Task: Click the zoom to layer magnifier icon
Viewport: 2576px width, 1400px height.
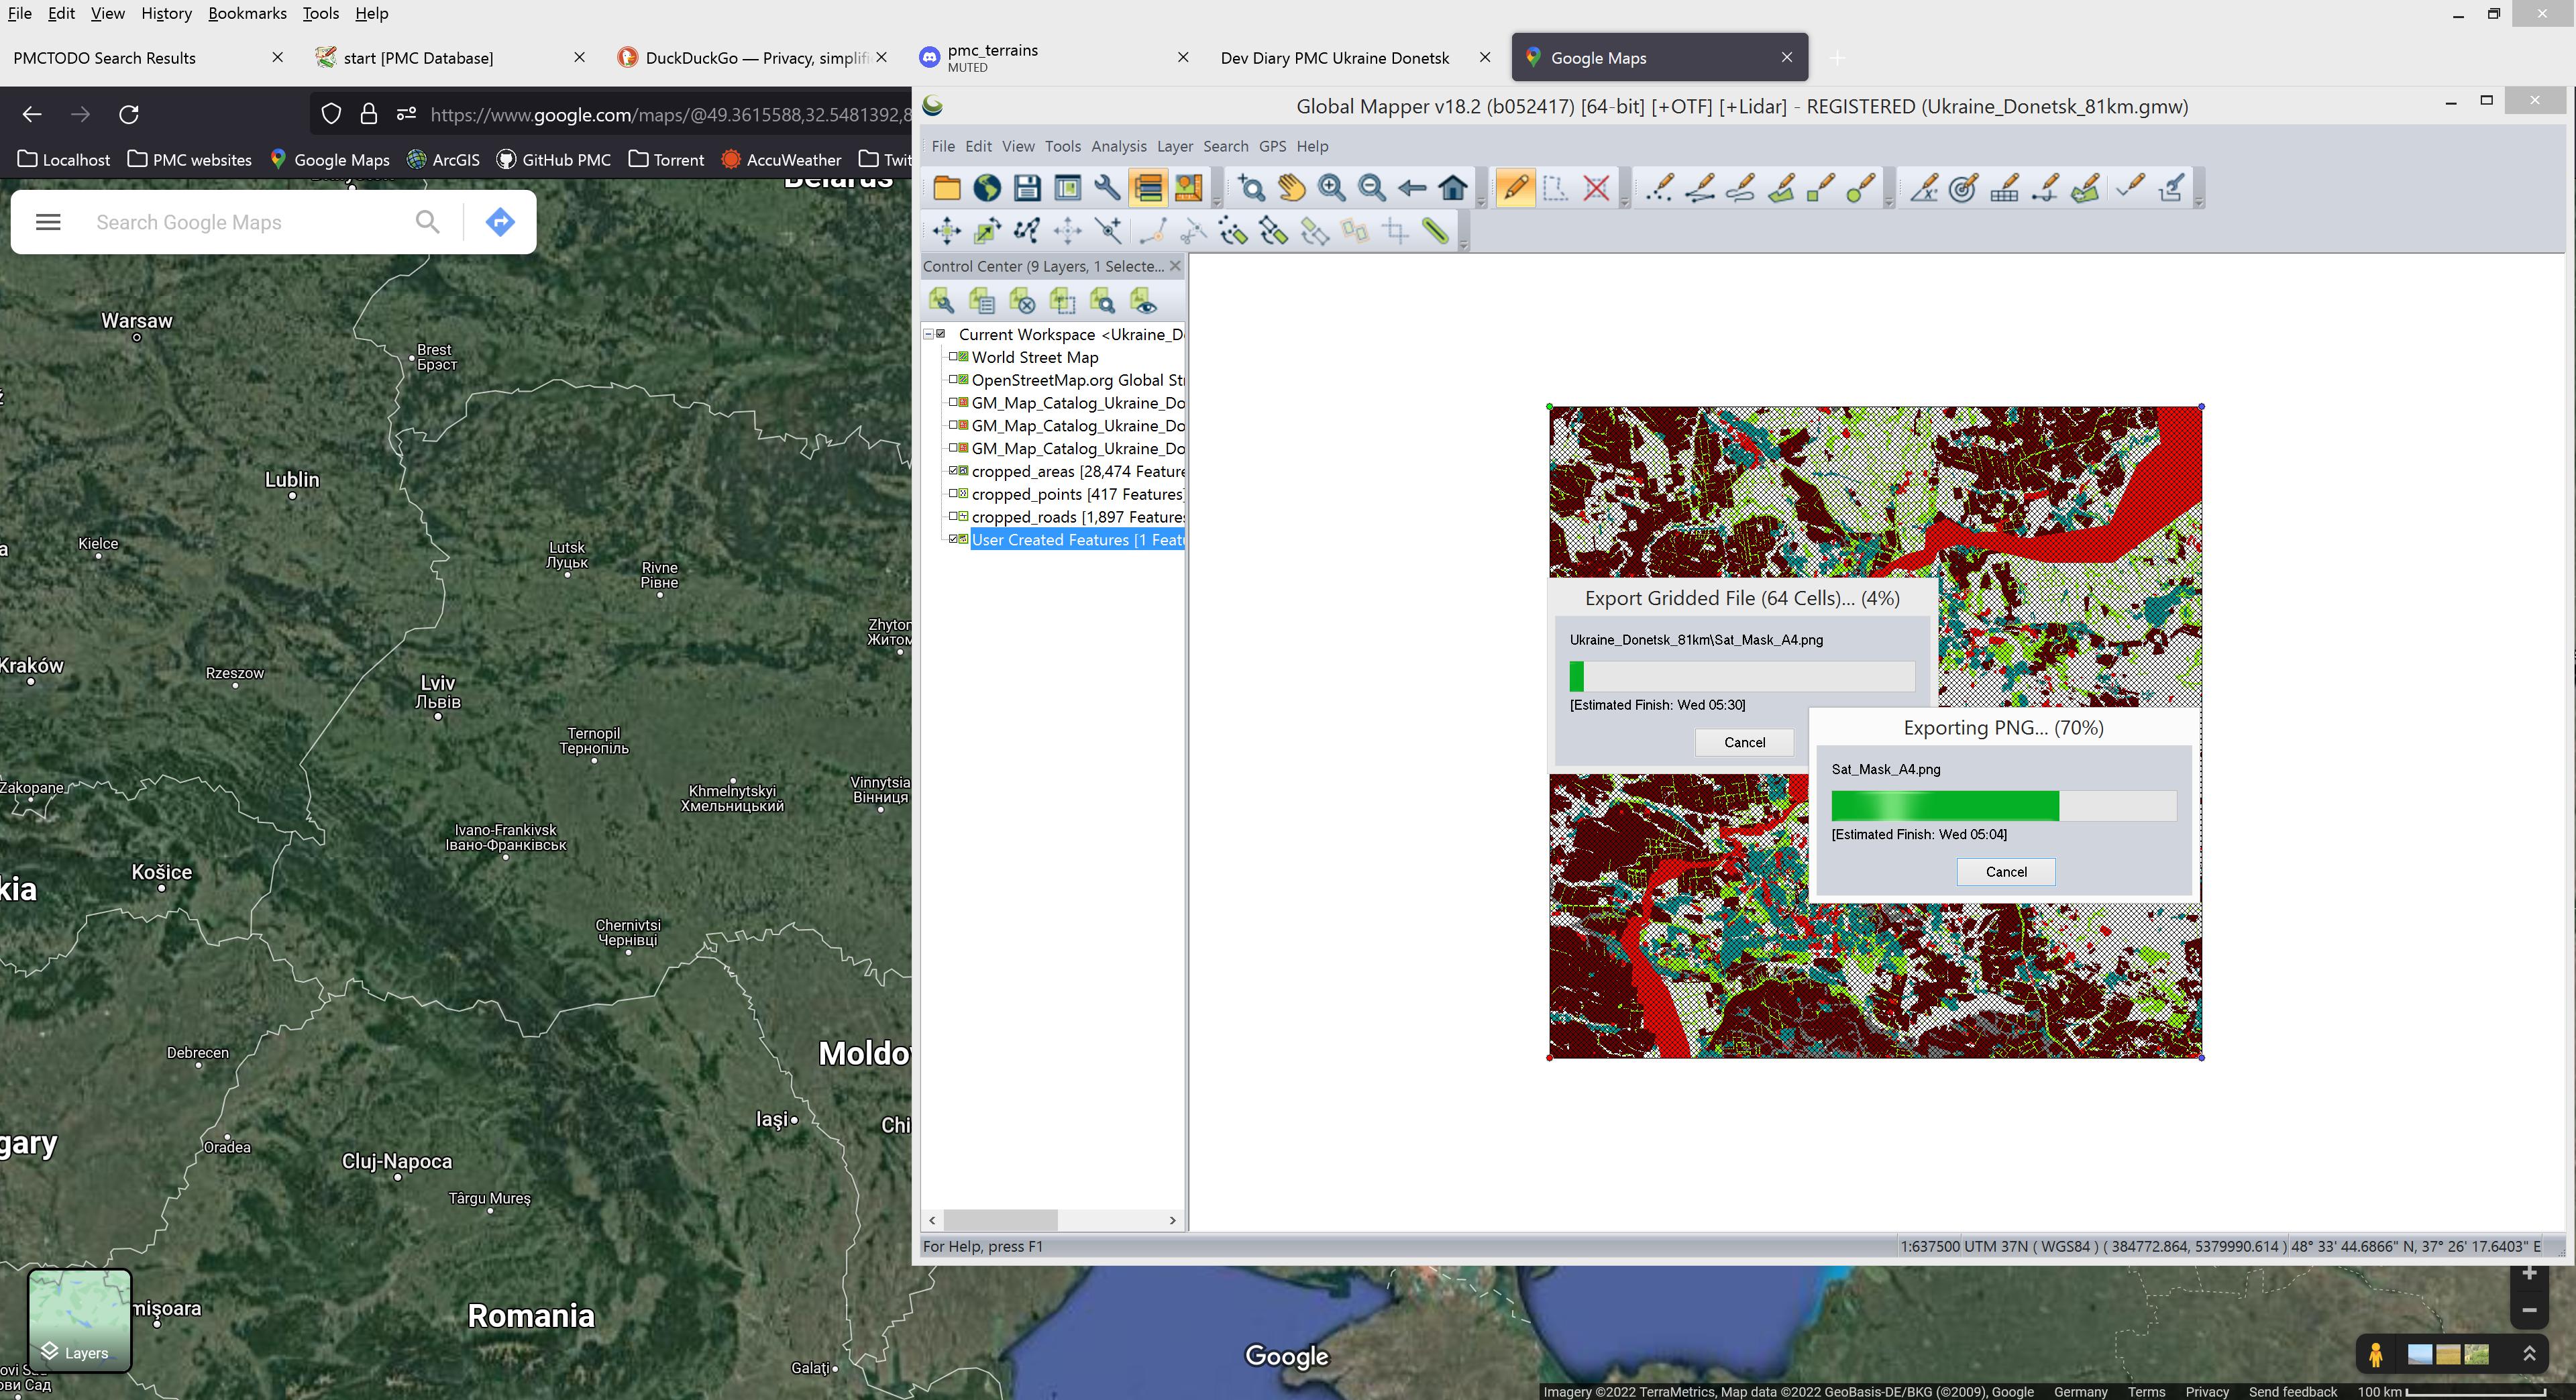Action: click(1102, 301)
